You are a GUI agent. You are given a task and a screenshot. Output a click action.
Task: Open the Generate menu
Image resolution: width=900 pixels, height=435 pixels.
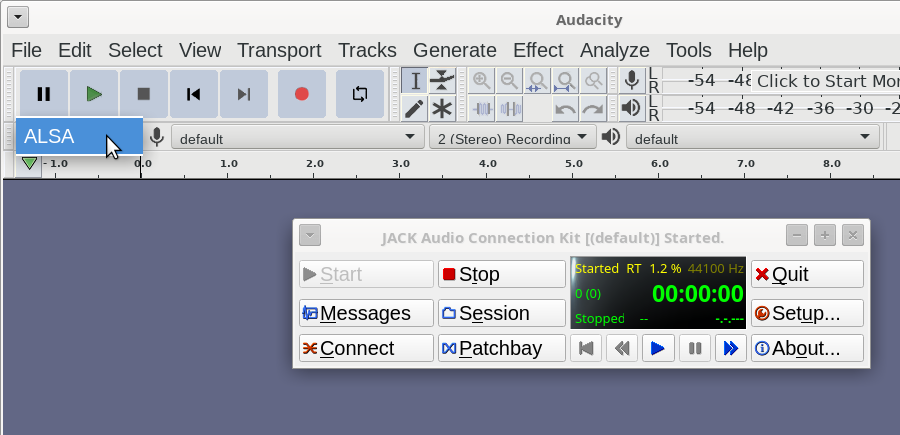454,50
